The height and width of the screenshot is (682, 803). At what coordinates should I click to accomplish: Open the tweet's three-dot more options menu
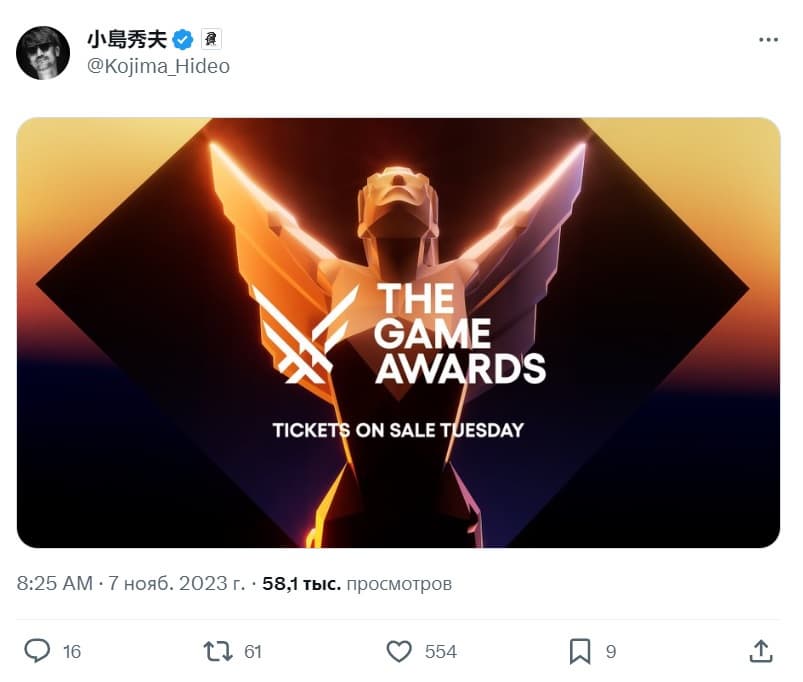pos(768,39)
